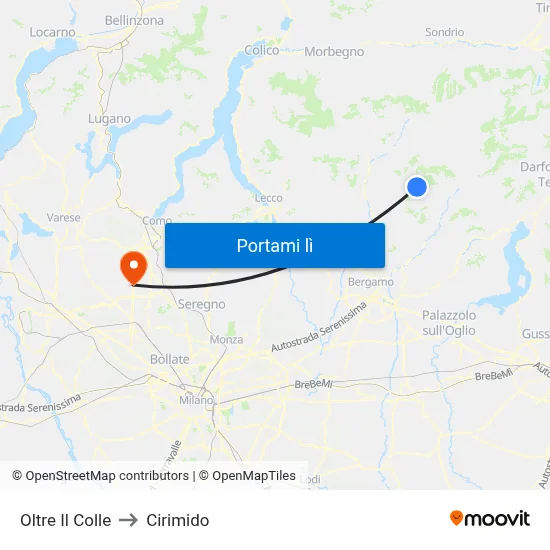Click the Seregno label on the map
The width and height of the screenshot is (550, 550).
pyautogui.click(x=201, y=304)
